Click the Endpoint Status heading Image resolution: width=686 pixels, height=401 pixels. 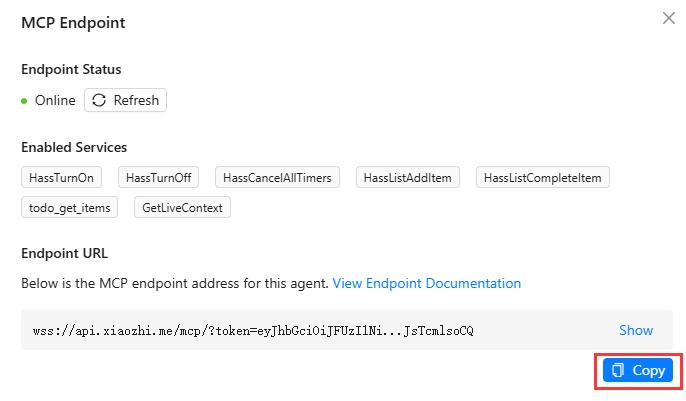point(71,70)
